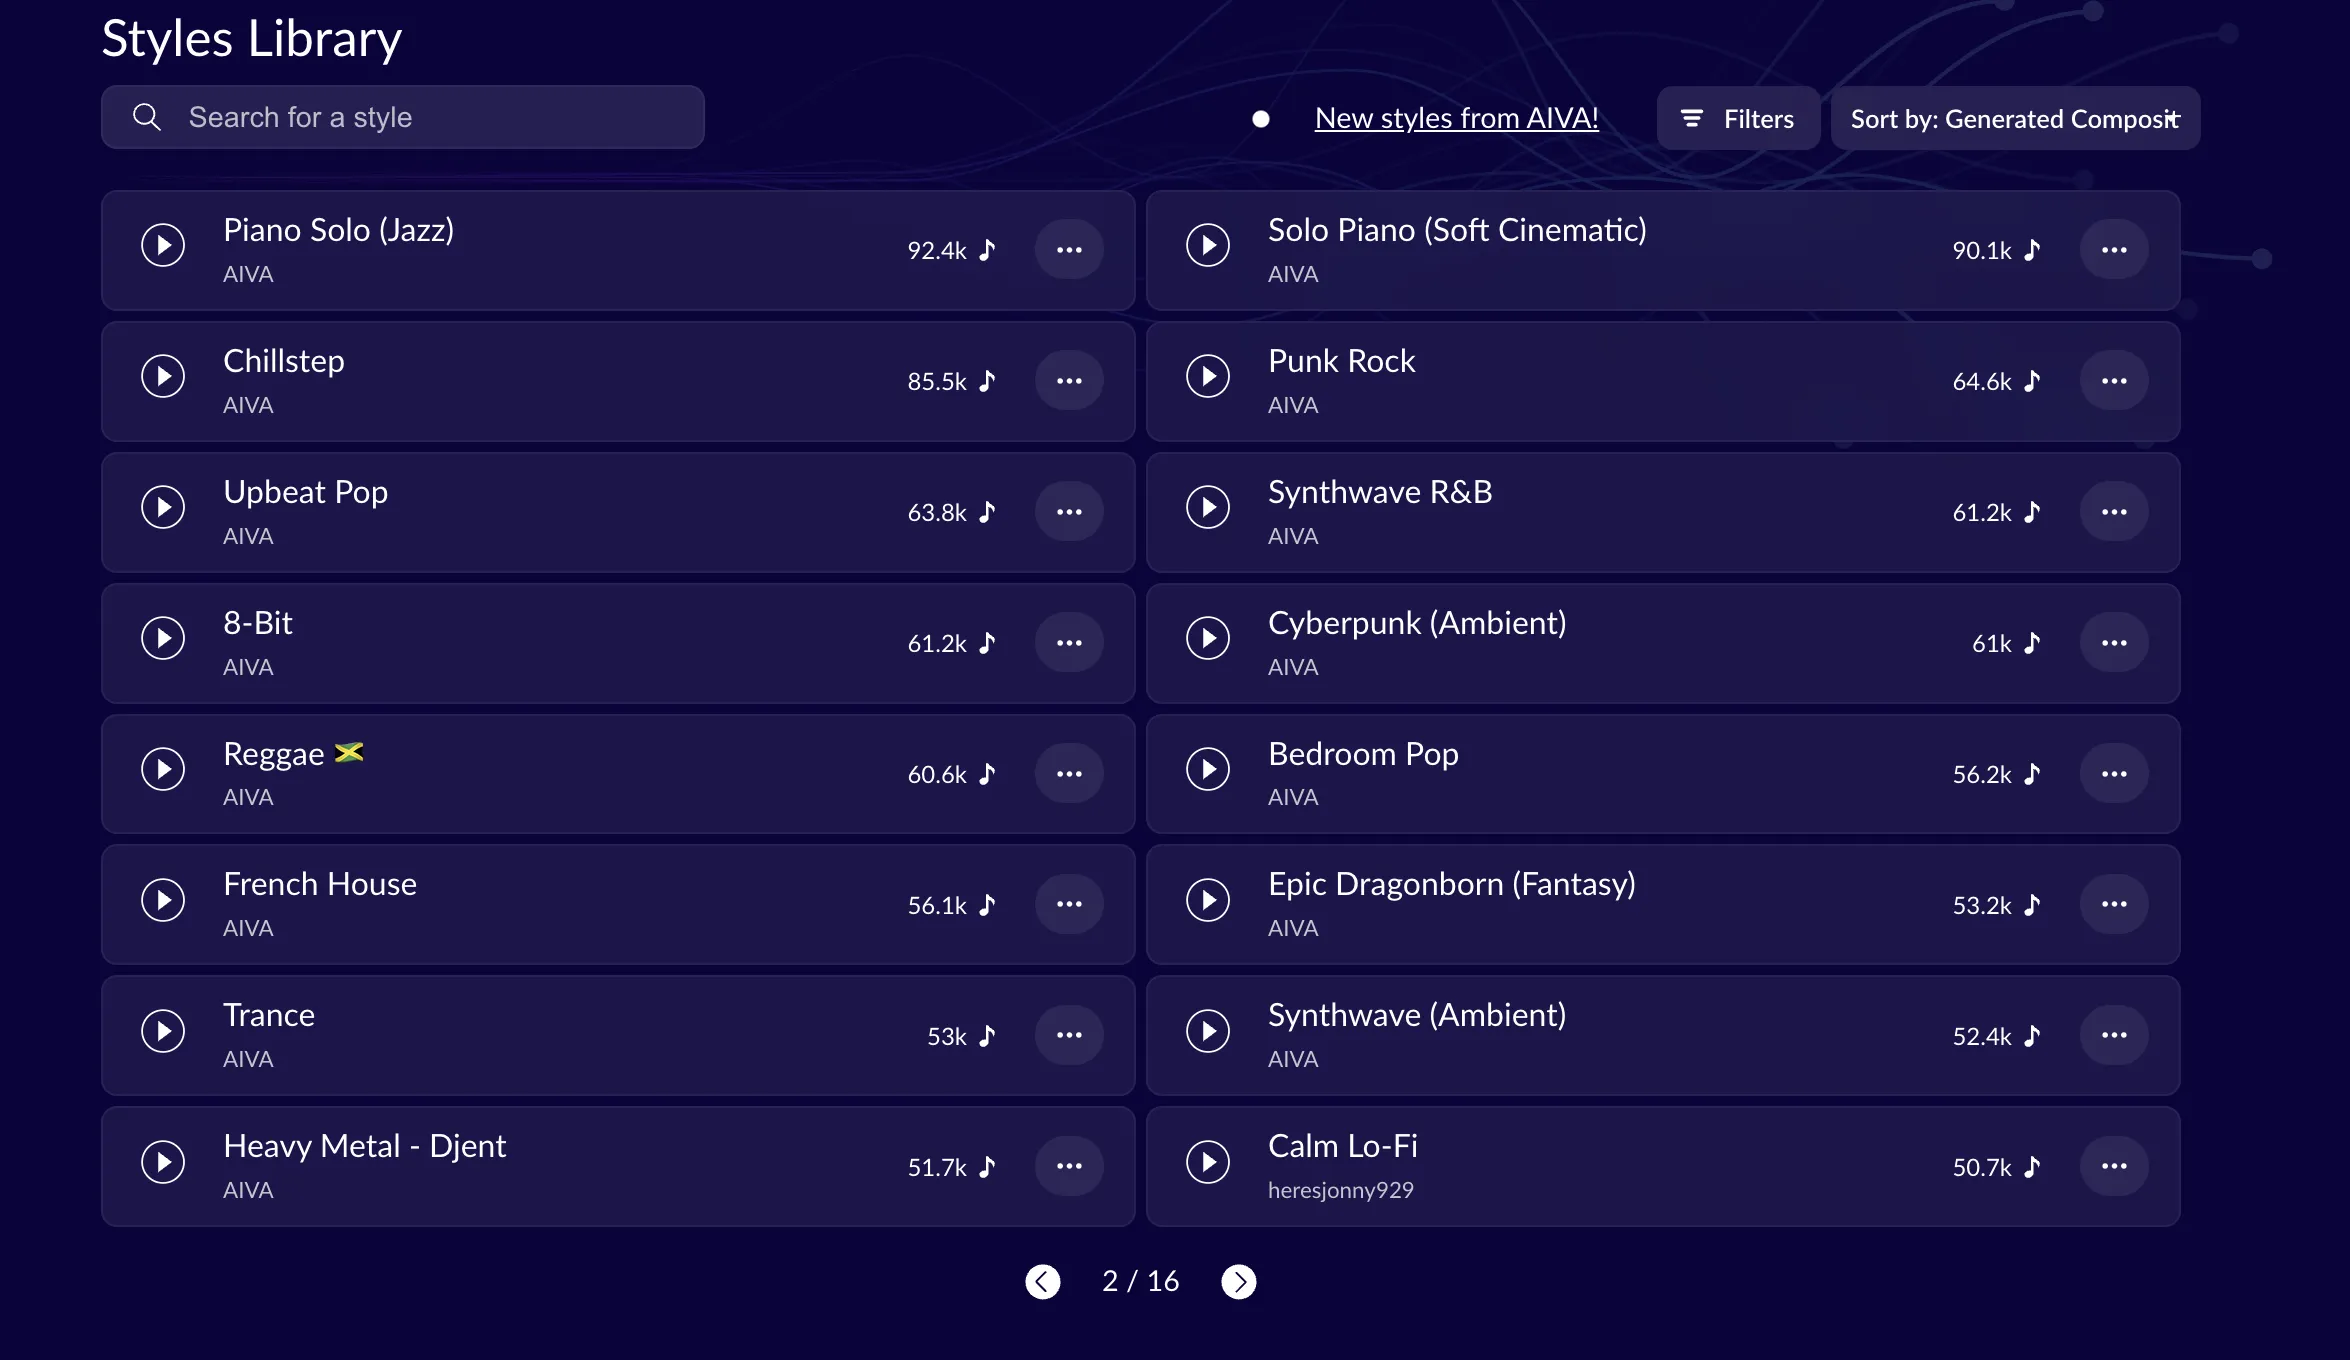Viewport: 2350px width, 1360px height.
Task: Open the New styles from AIVA link
Action: coord(1456,117)
